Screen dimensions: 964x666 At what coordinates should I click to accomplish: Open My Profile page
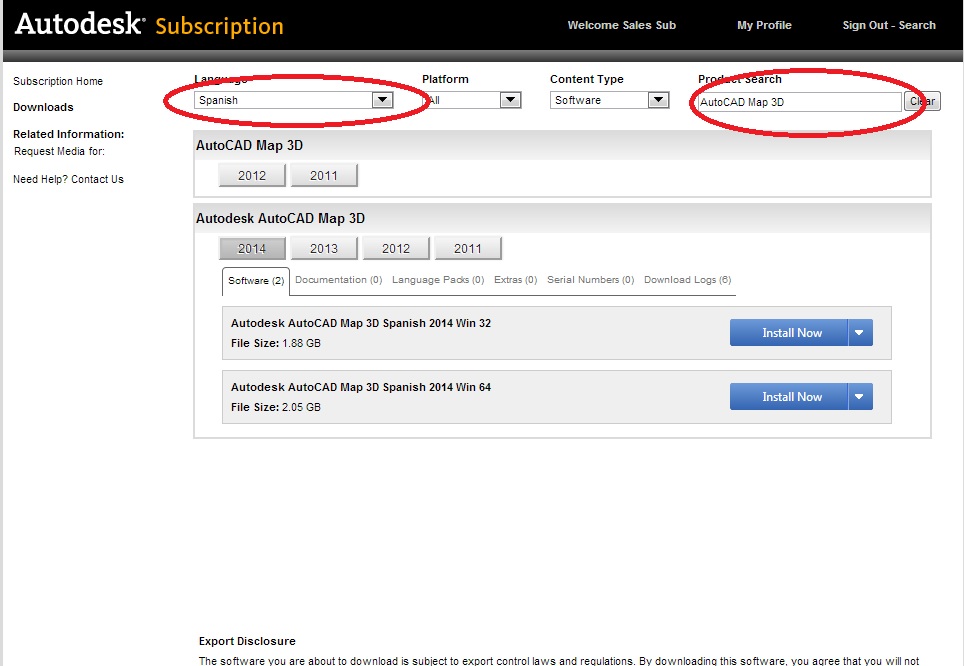point(764,25)
